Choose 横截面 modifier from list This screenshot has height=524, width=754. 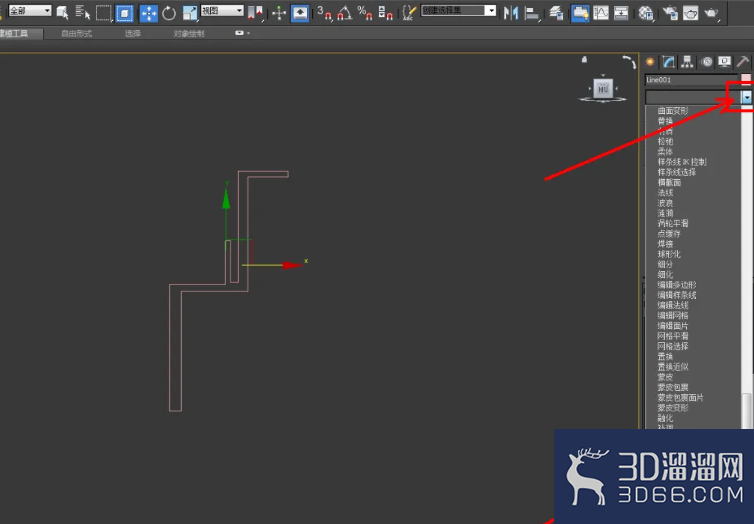669,182
